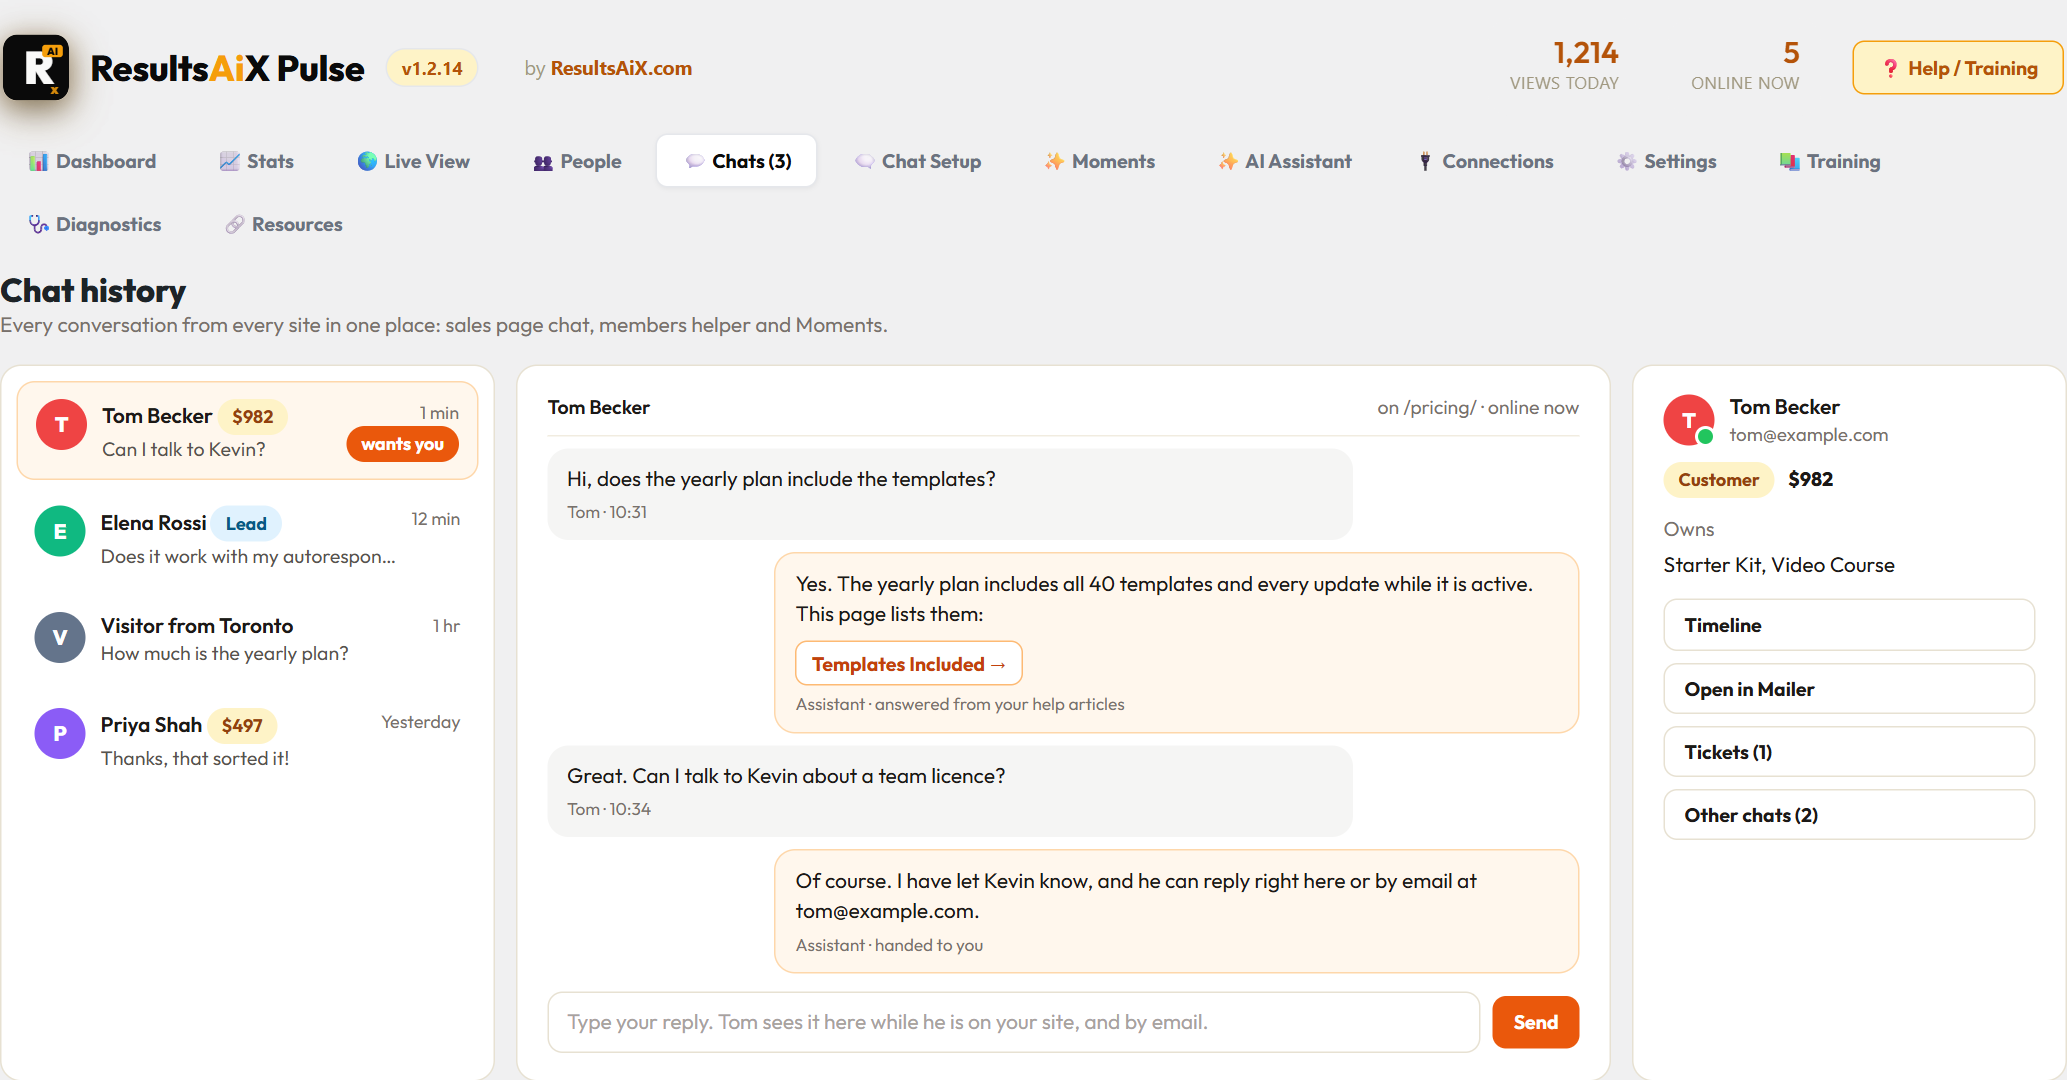Send the chat reply

[1535, 1022]
